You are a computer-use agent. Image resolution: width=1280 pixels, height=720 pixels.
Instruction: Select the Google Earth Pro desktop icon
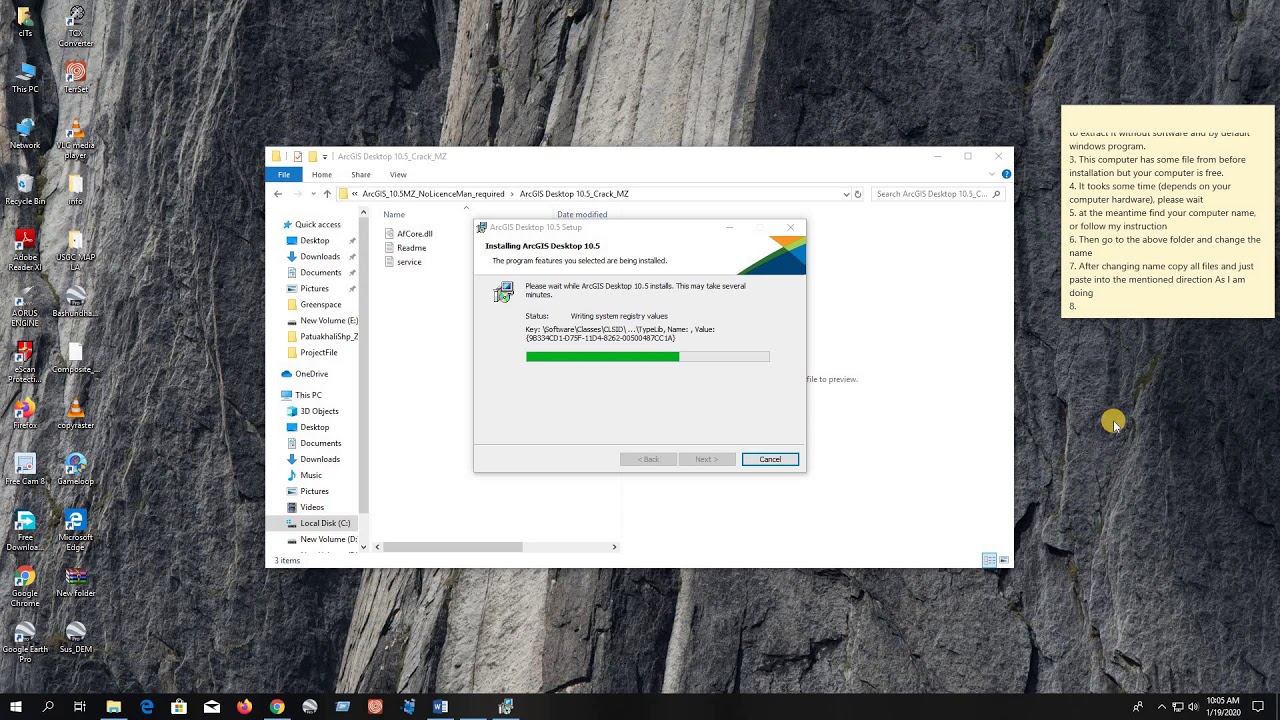tap(25, 643)
